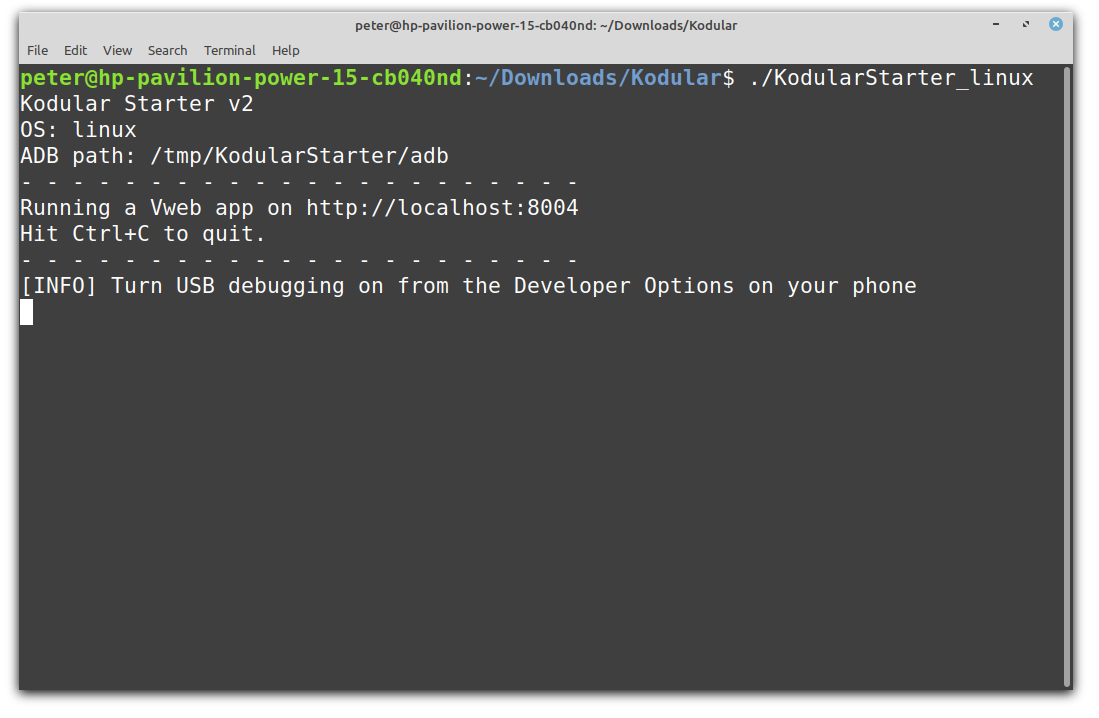Open the View menu
The width and height of the screenshot is (1099, 718).
pyautogui.click(x=117, y=50)
